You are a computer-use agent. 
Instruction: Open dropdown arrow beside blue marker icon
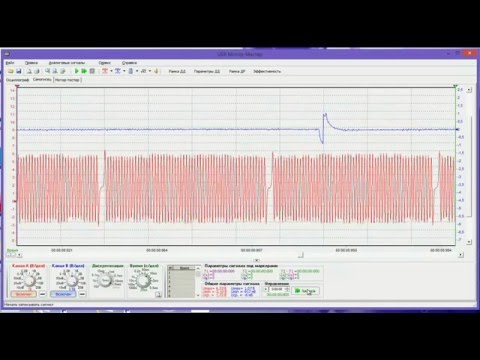point(124,71)
